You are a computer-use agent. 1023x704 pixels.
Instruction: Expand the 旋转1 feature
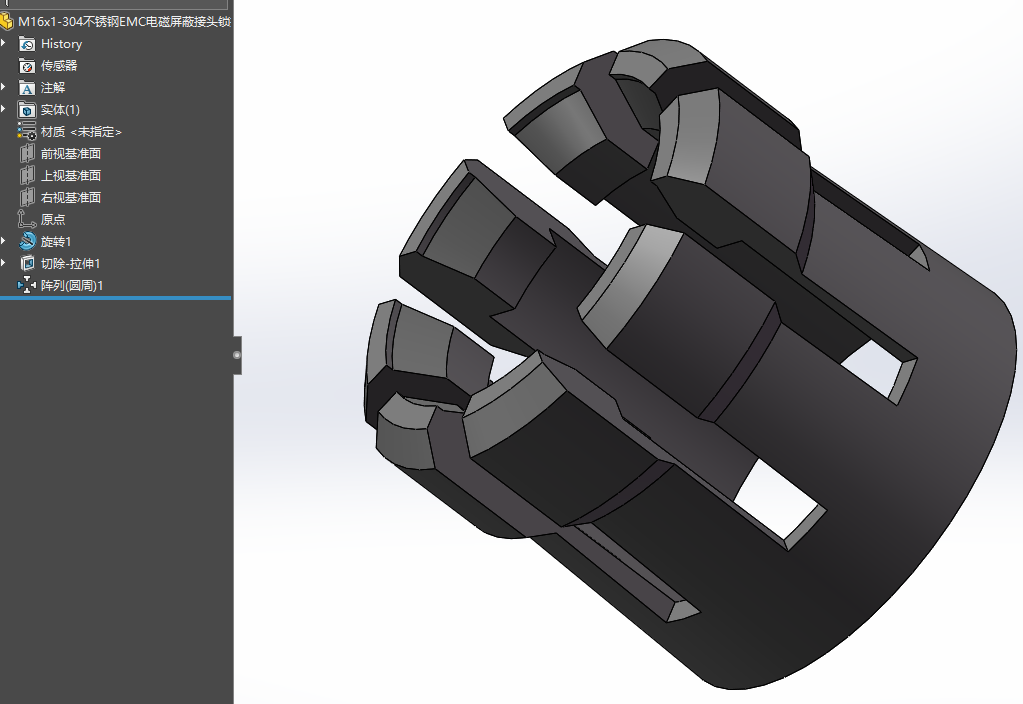coord(3,241)
